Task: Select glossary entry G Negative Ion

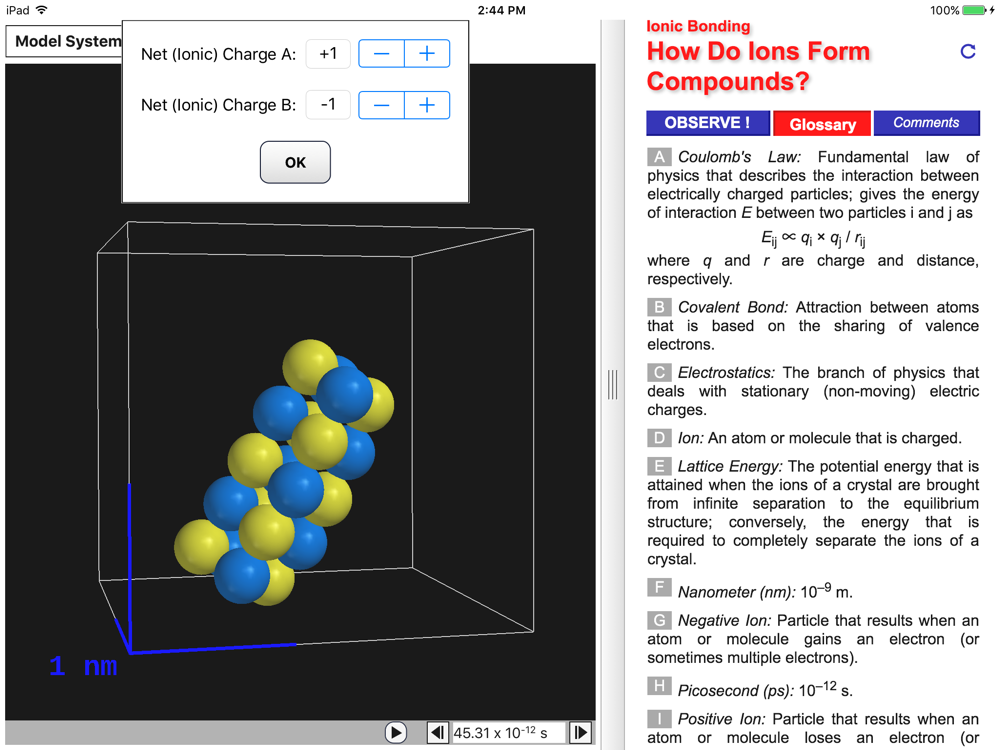Action: click(659, 621)
